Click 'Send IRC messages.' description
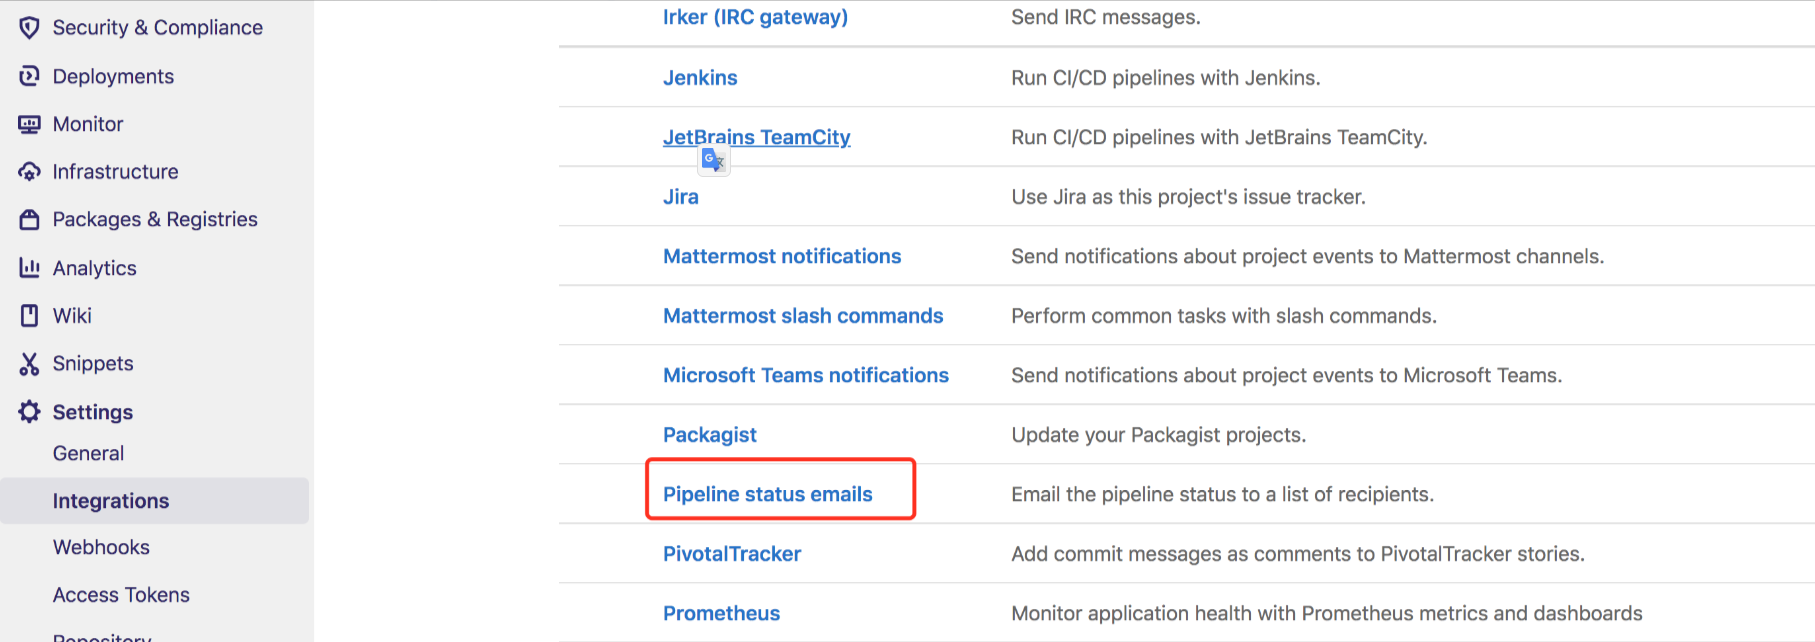1815x642 pixels. click(1106, 17)
